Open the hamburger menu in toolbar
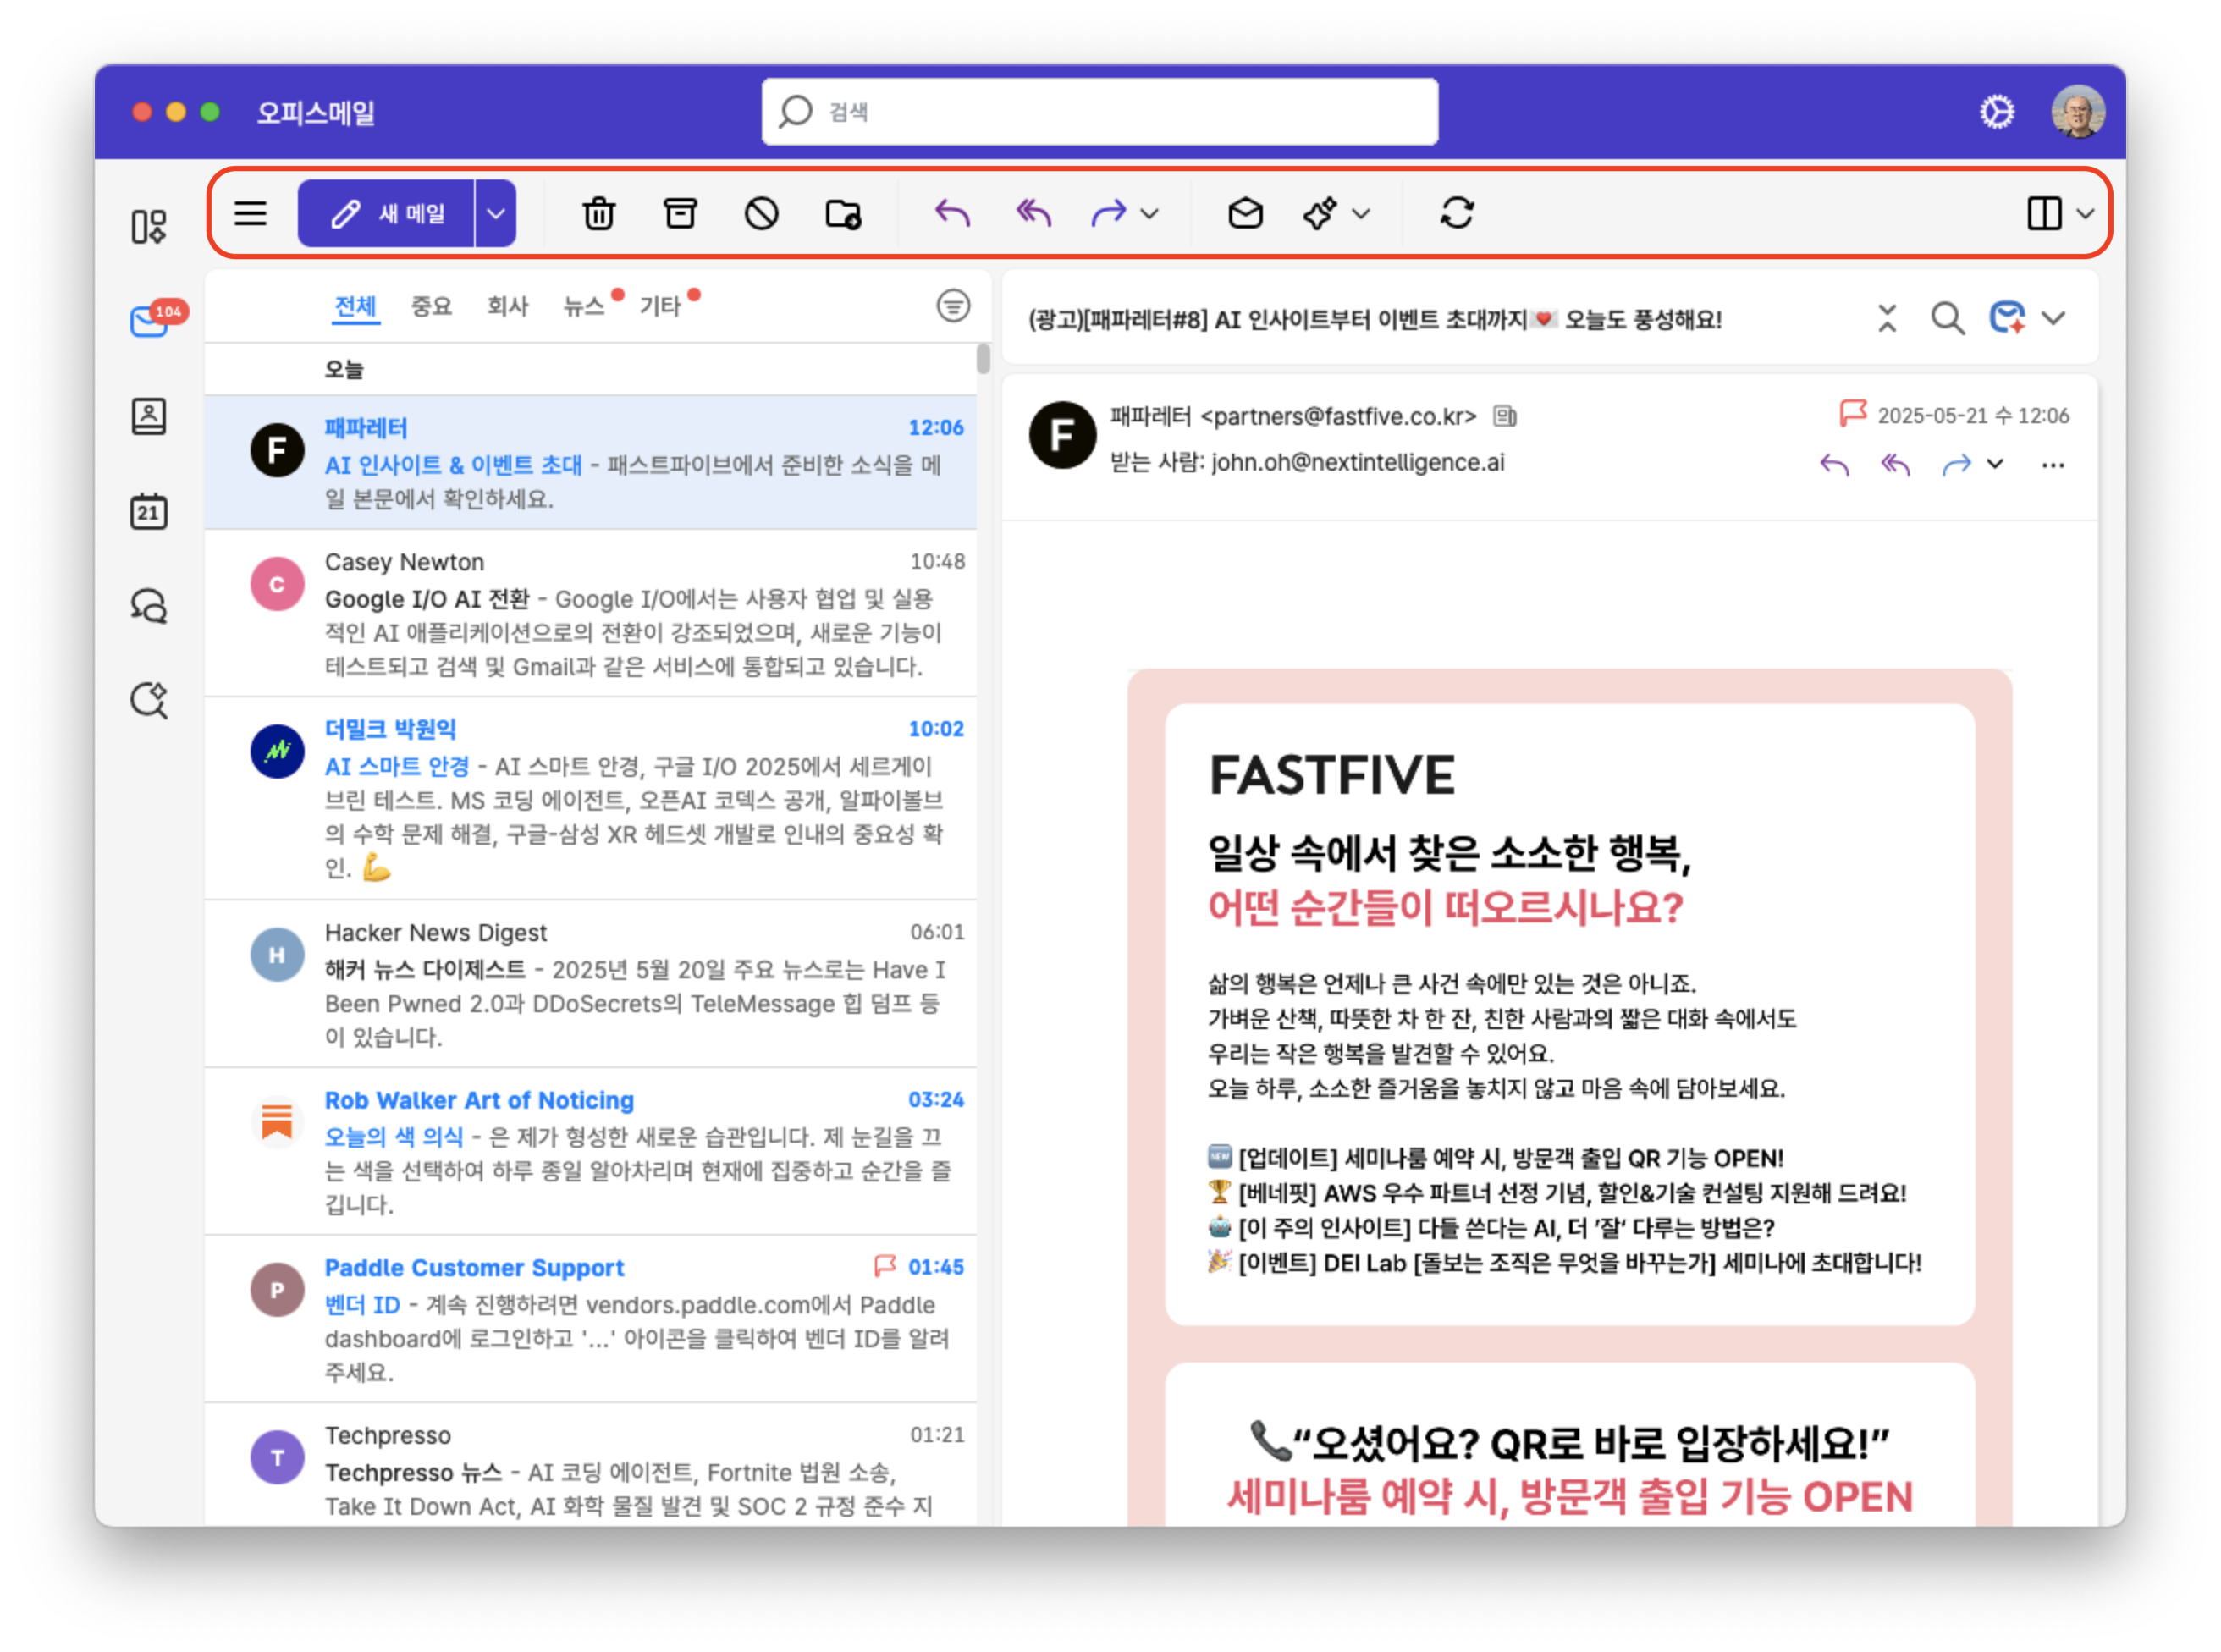The image size is (2221, 1652). [250, 213]
